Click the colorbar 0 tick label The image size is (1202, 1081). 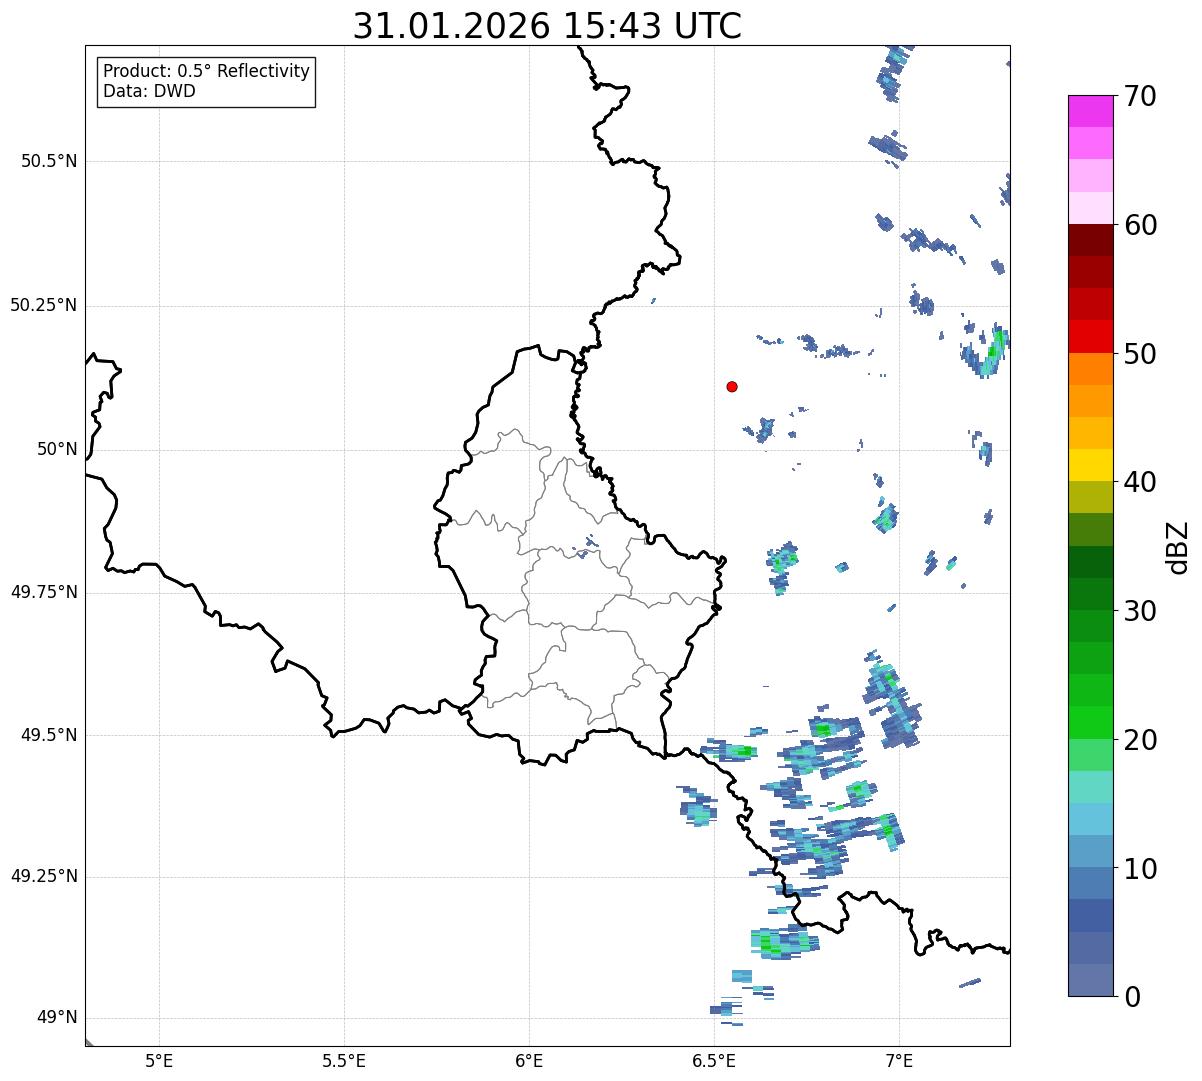(x=1132, y=997)
